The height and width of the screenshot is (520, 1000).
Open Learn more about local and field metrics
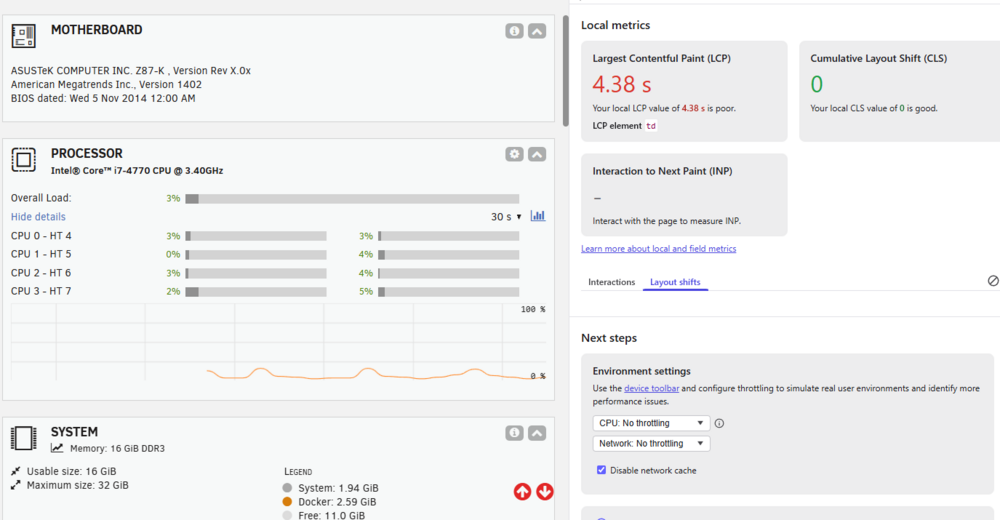(x=658, y=249)
